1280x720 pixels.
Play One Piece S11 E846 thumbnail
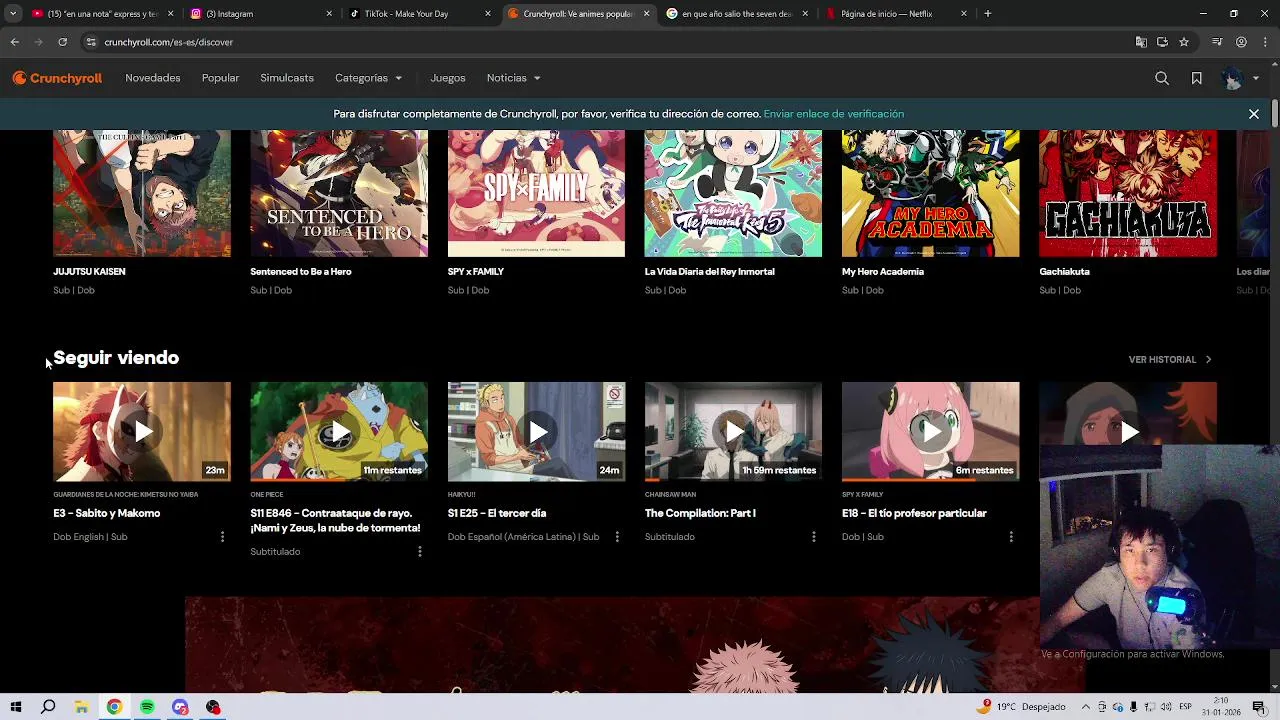(x=339, y=431)
